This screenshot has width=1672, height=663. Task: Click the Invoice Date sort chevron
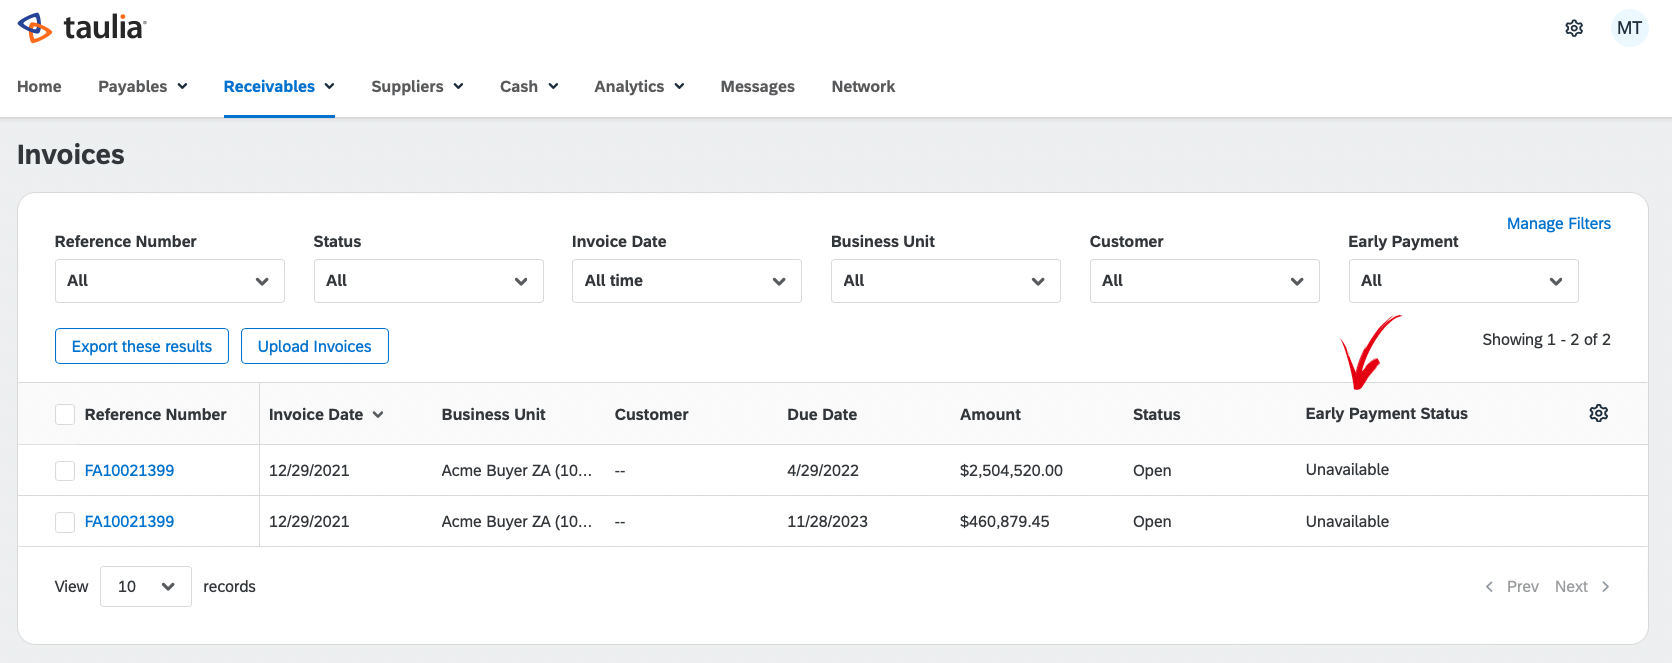(378, 415)
